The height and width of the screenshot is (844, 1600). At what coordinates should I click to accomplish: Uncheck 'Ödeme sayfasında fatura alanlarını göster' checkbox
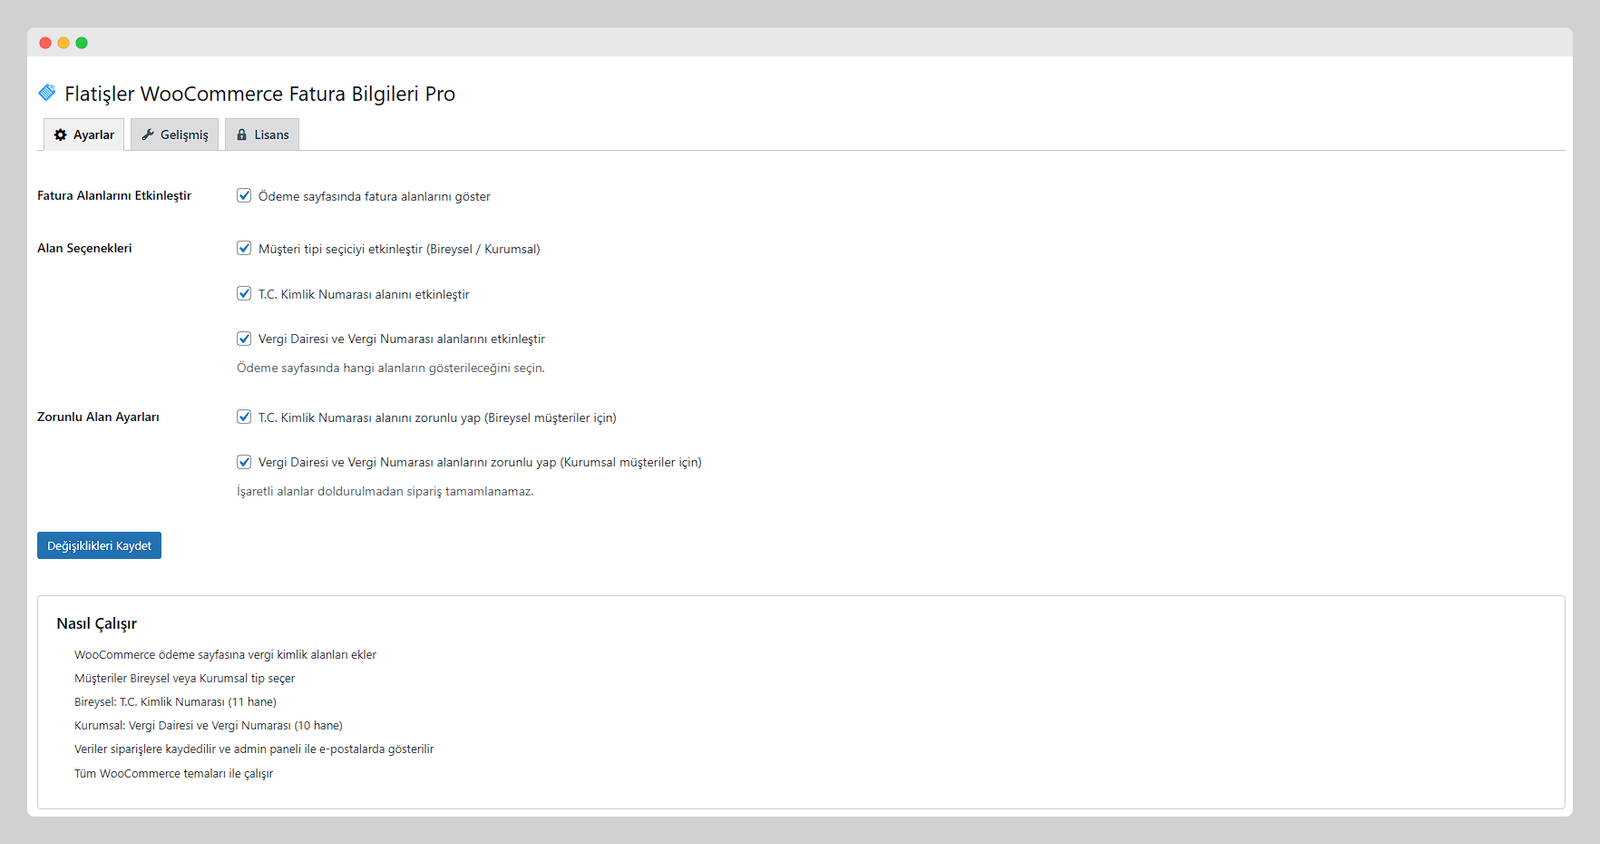(244, 196)
